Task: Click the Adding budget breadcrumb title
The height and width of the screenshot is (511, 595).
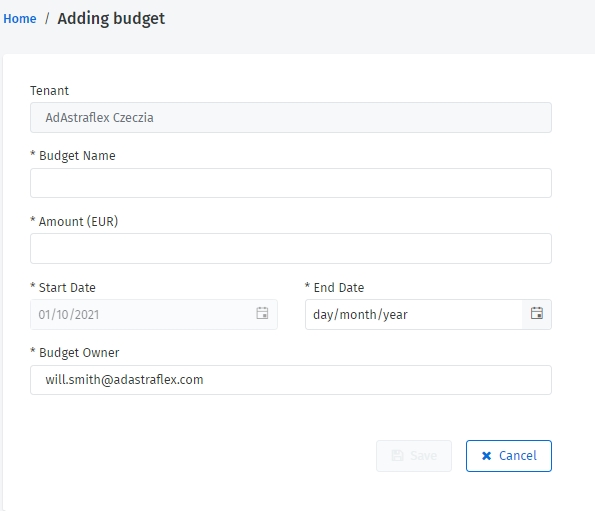Action: click(x=111, y=19)
